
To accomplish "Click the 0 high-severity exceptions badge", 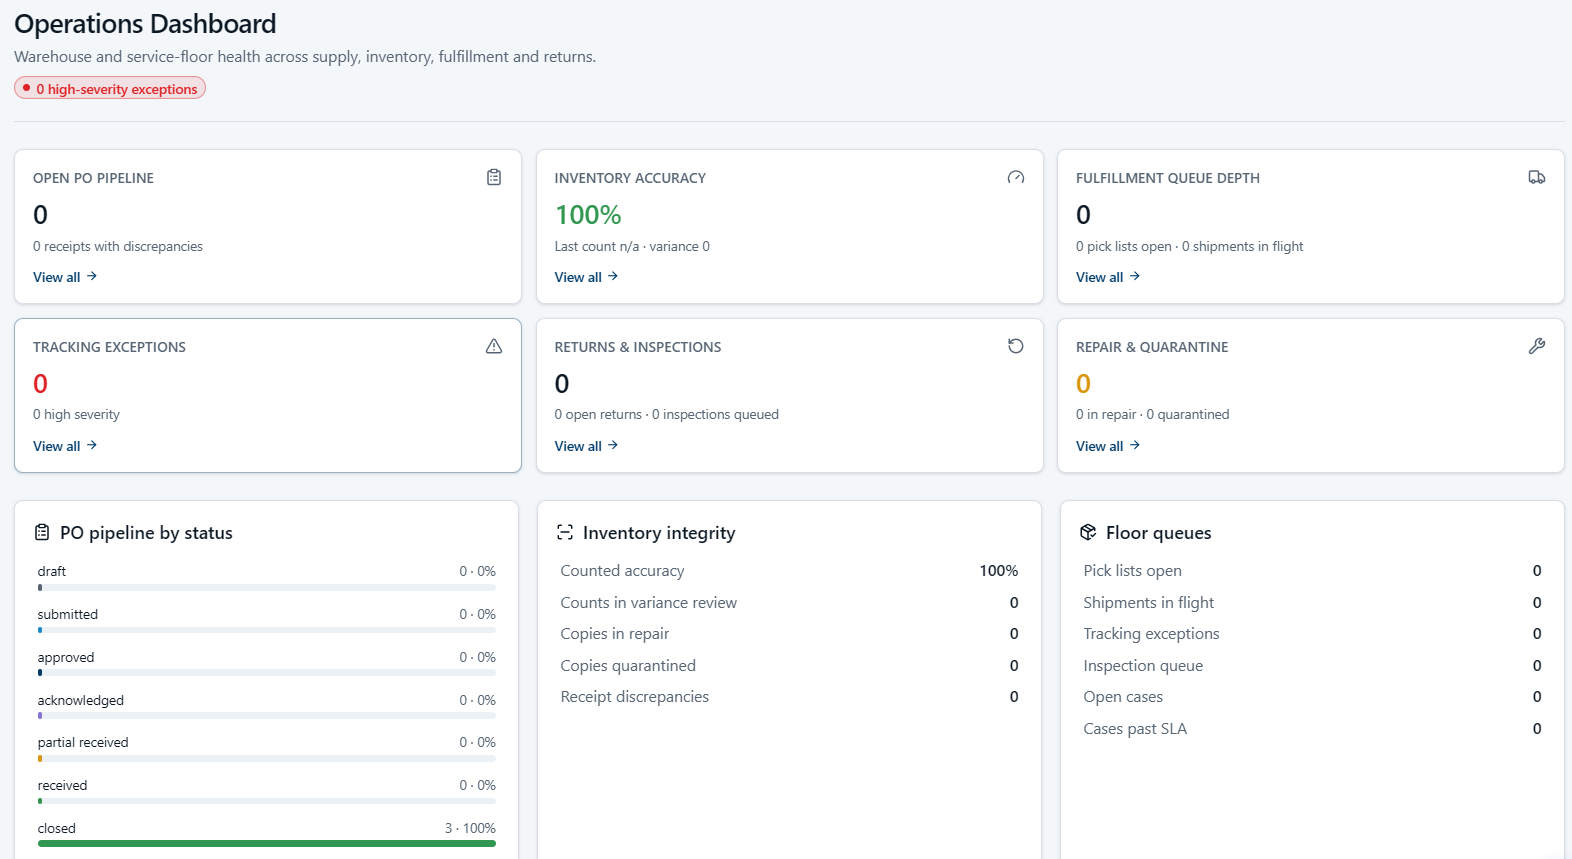I will (110, 89).
